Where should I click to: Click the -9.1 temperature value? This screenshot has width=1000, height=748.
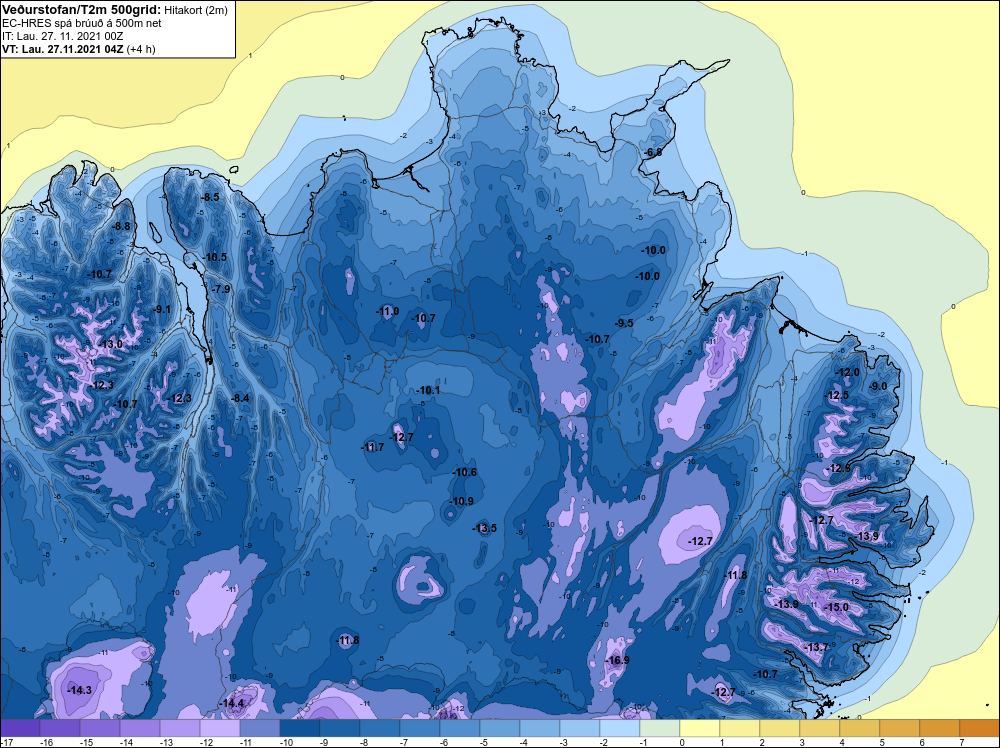click(162, 309)
